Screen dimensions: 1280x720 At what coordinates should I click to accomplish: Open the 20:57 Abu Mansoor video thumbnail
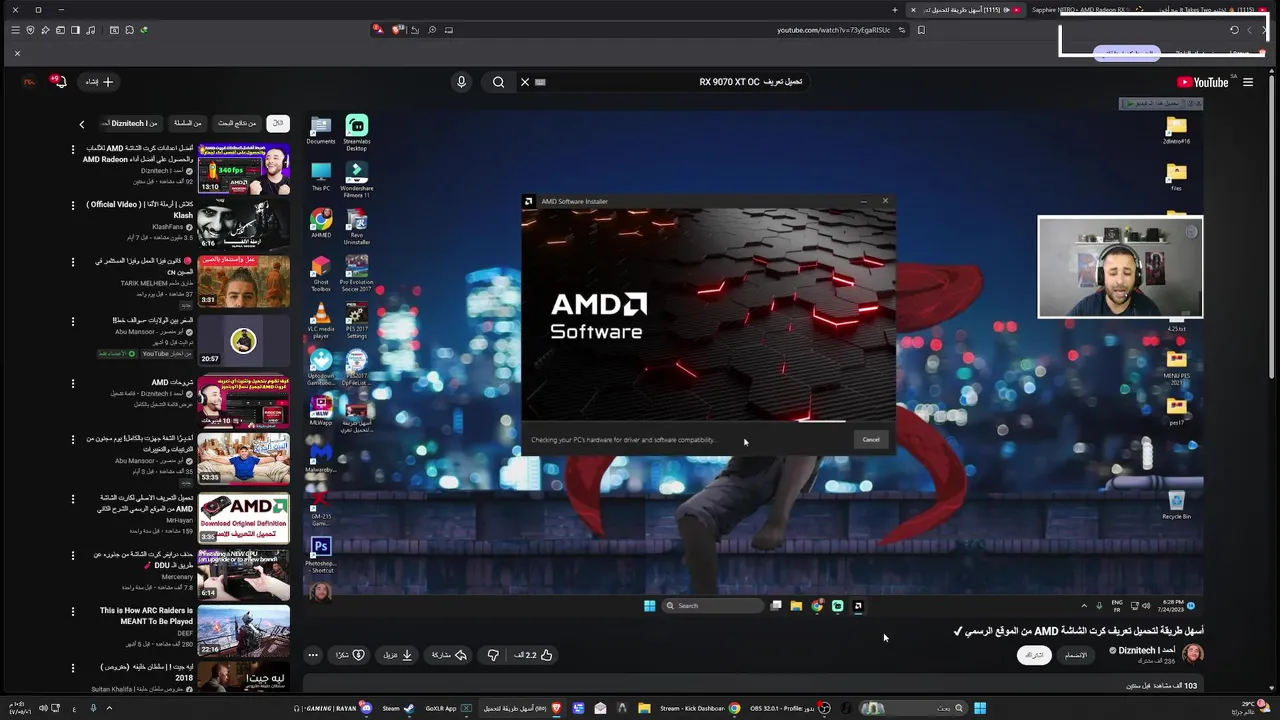[244, 340]
